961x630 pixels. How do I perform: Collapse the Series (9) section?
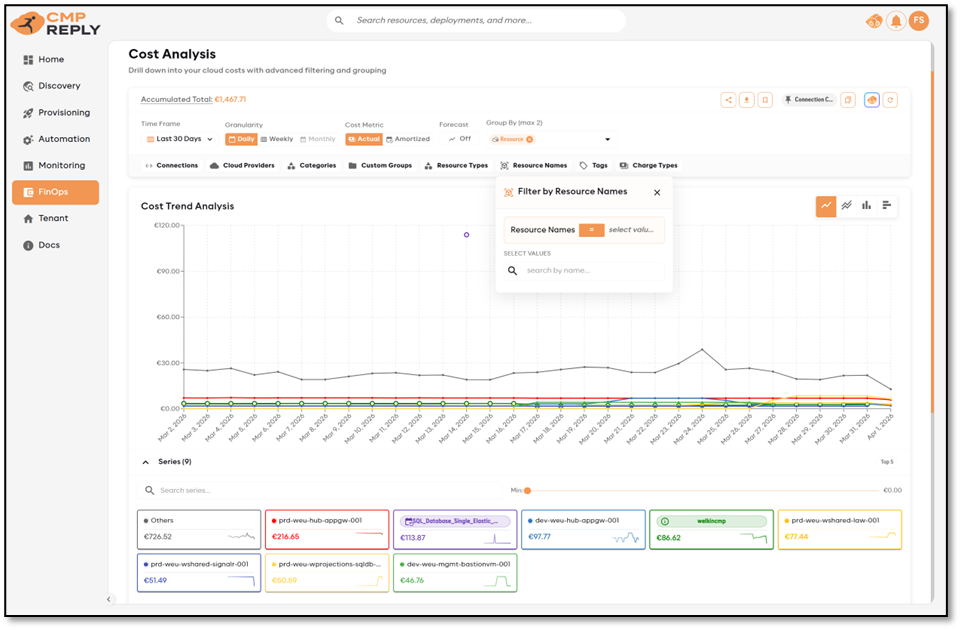[x=145, y=462]
